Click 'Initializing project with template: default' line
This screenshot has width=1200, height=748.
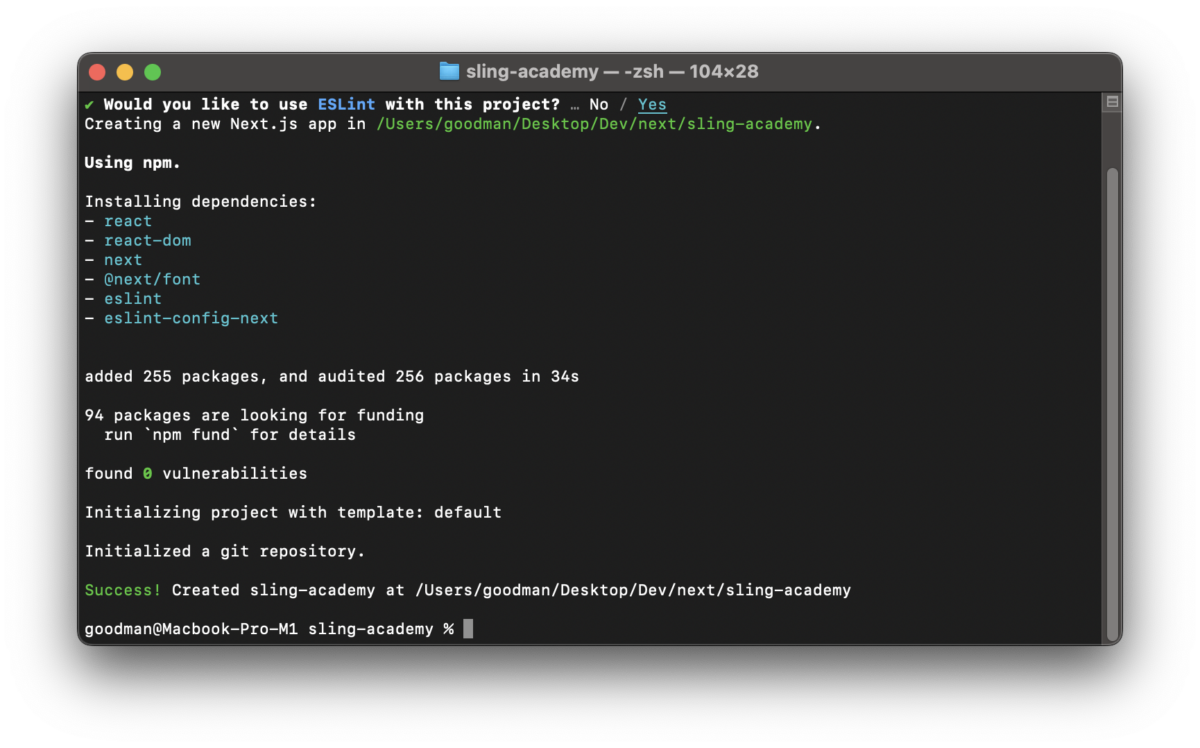point(293,512)
